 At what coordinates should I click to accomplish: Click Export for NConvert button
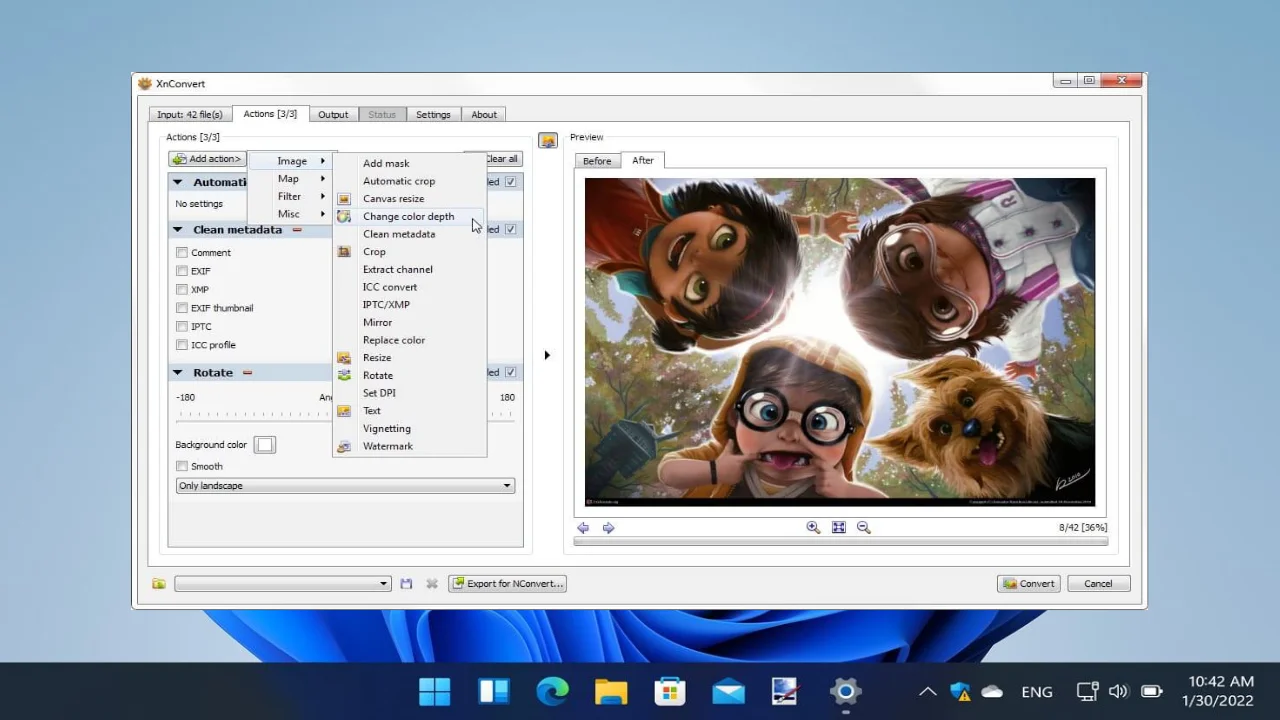pyautogui.click(x=507, y=583)
